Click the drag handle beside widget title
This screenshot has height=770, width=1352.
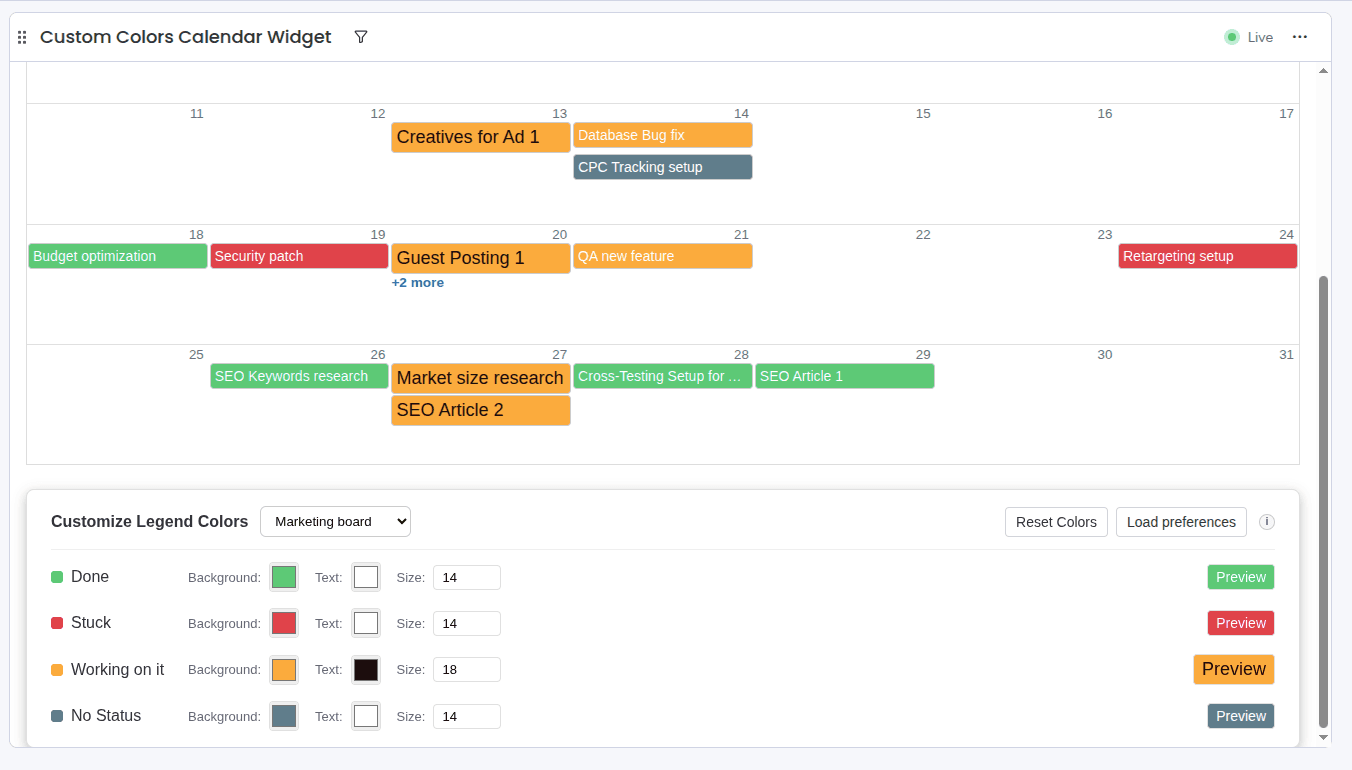[21, 36]
